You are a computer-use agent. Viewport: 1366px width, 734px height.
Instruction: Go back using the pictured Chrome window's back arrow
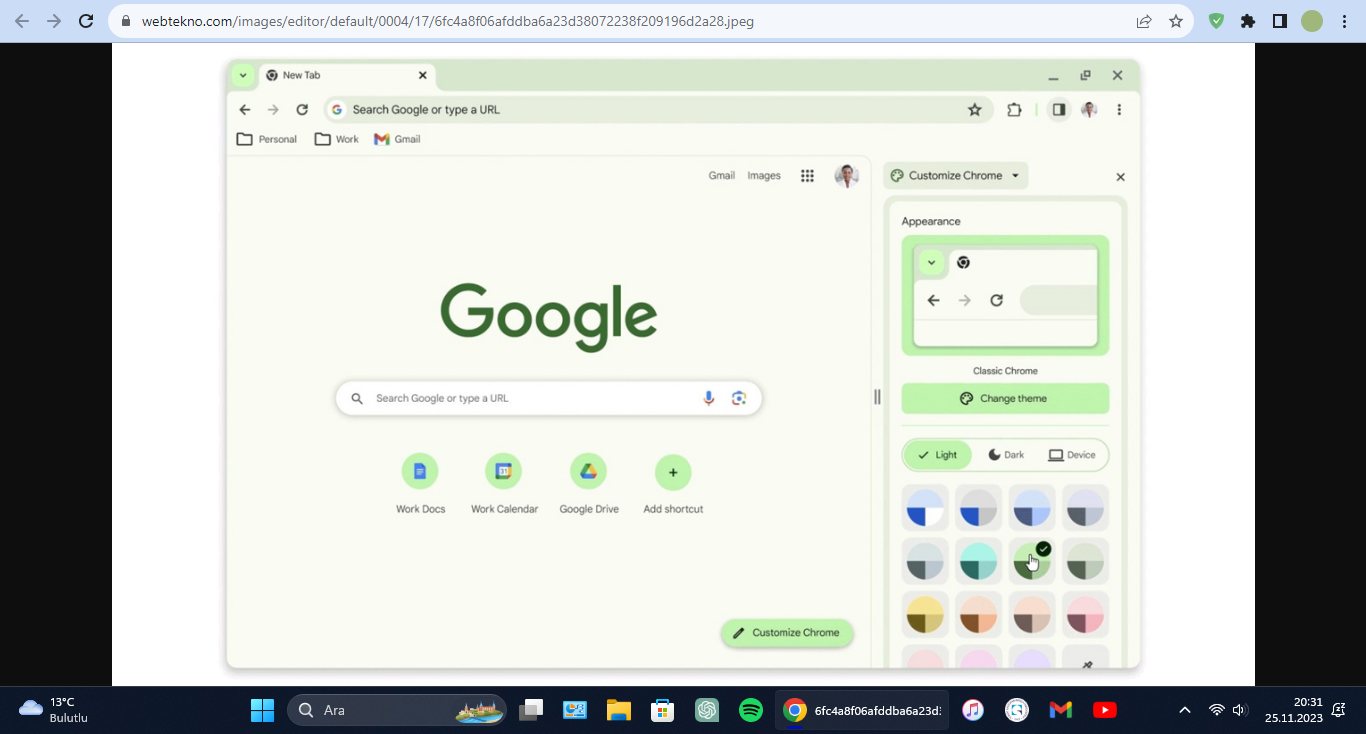[x=245, y=110]
